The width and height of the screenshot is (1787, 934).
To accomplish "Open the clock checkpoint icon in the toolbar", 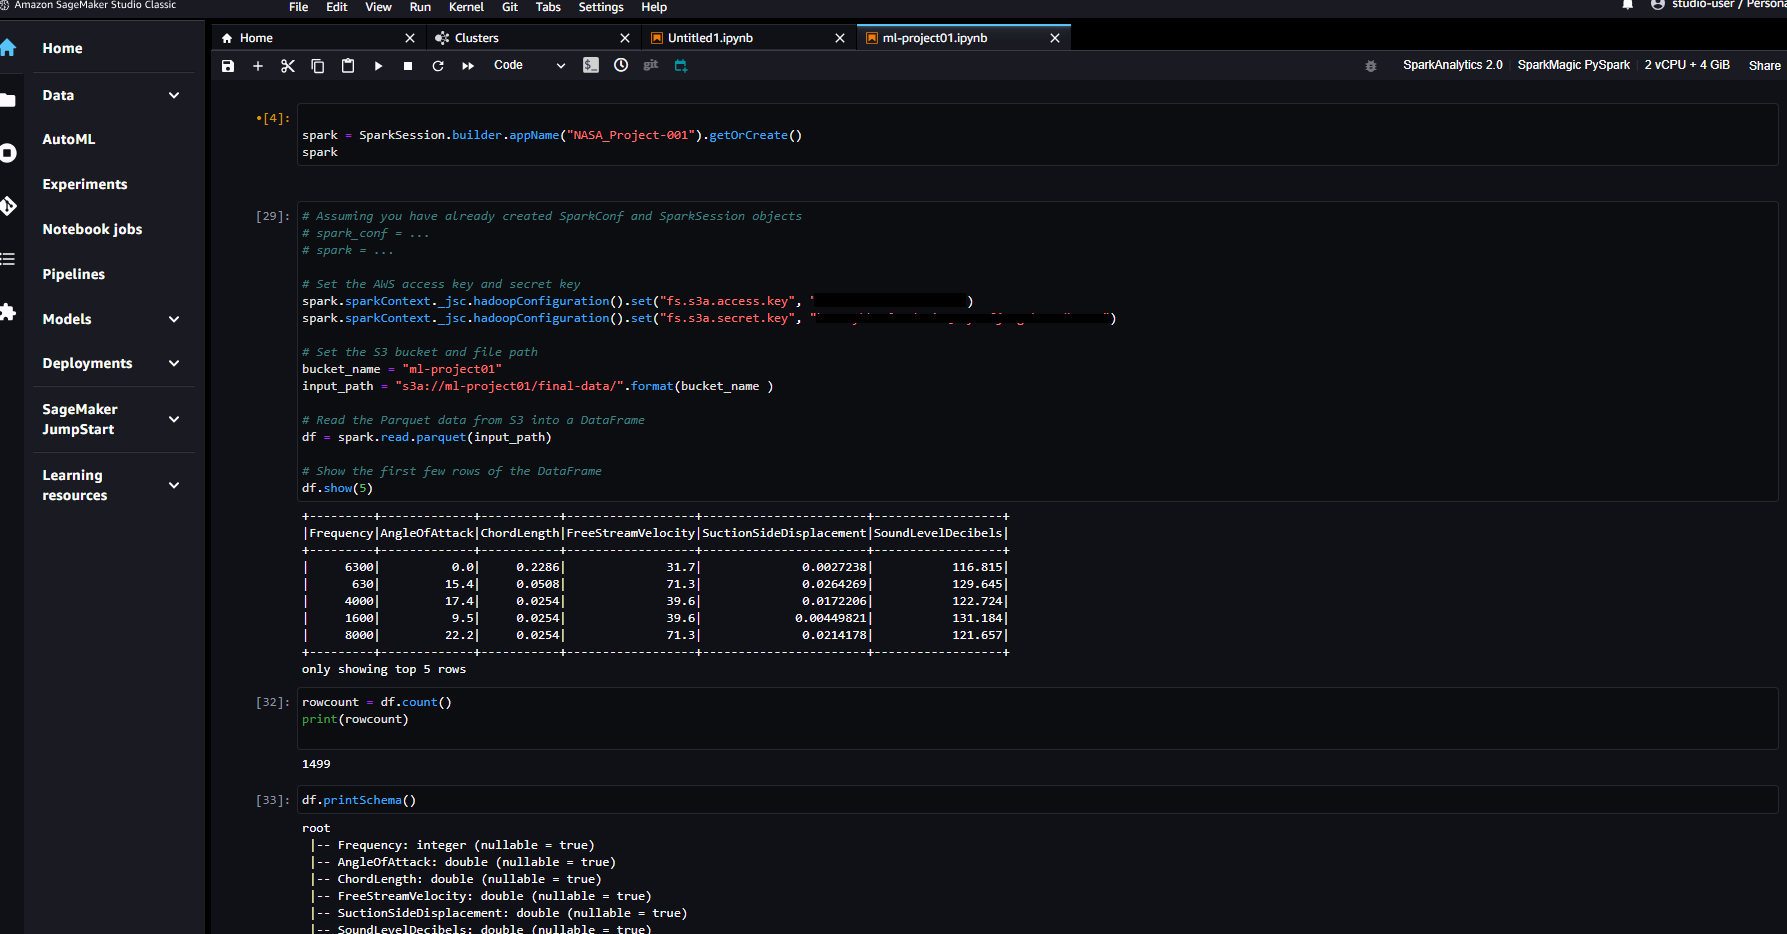I will [x=621, y=65].
